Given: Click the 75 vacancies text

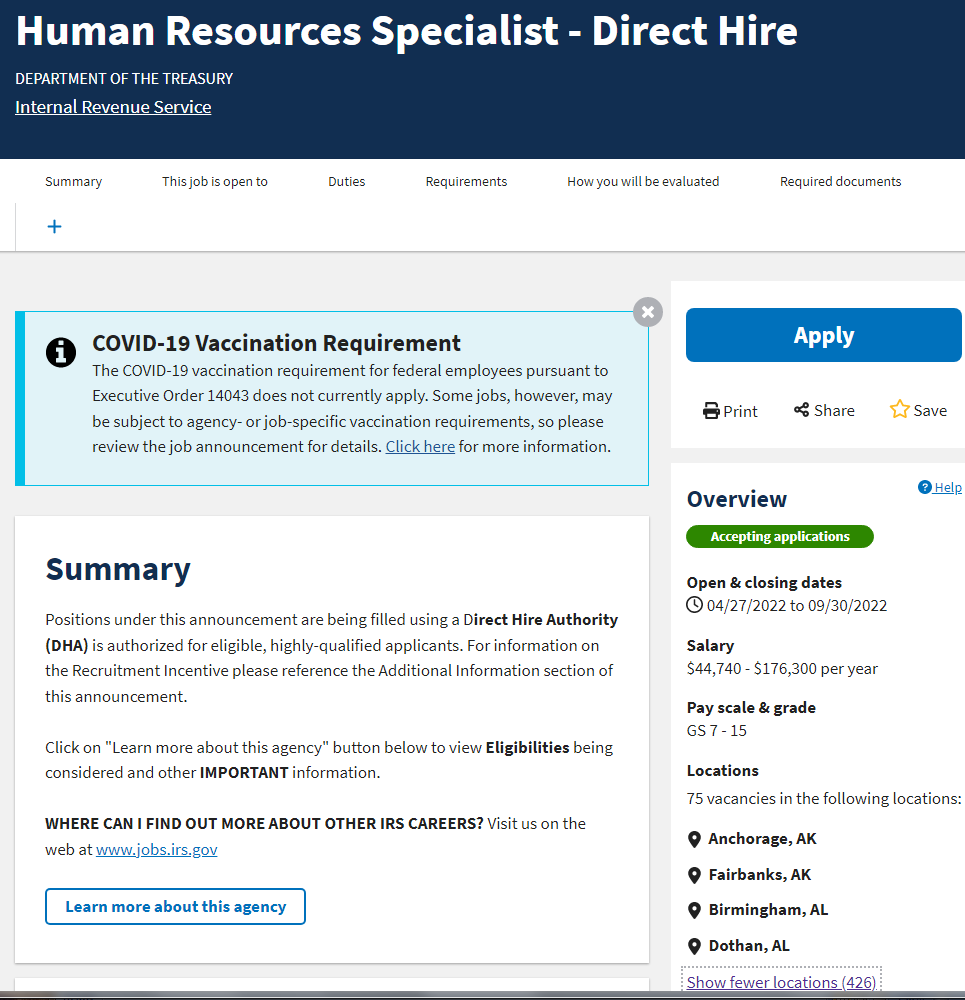Looking at the screenshot, I should point(823,798).
